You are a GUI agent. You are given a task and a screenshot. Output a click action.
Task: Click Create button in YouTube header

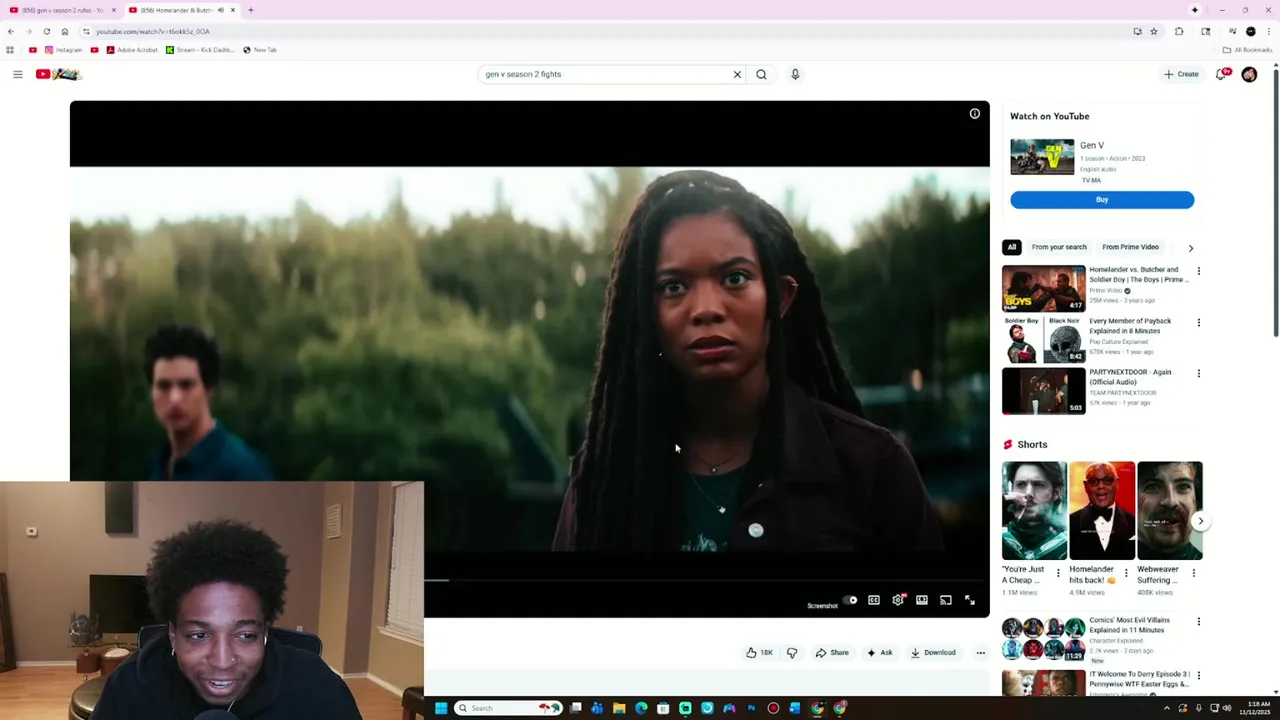pos(1181,74)
